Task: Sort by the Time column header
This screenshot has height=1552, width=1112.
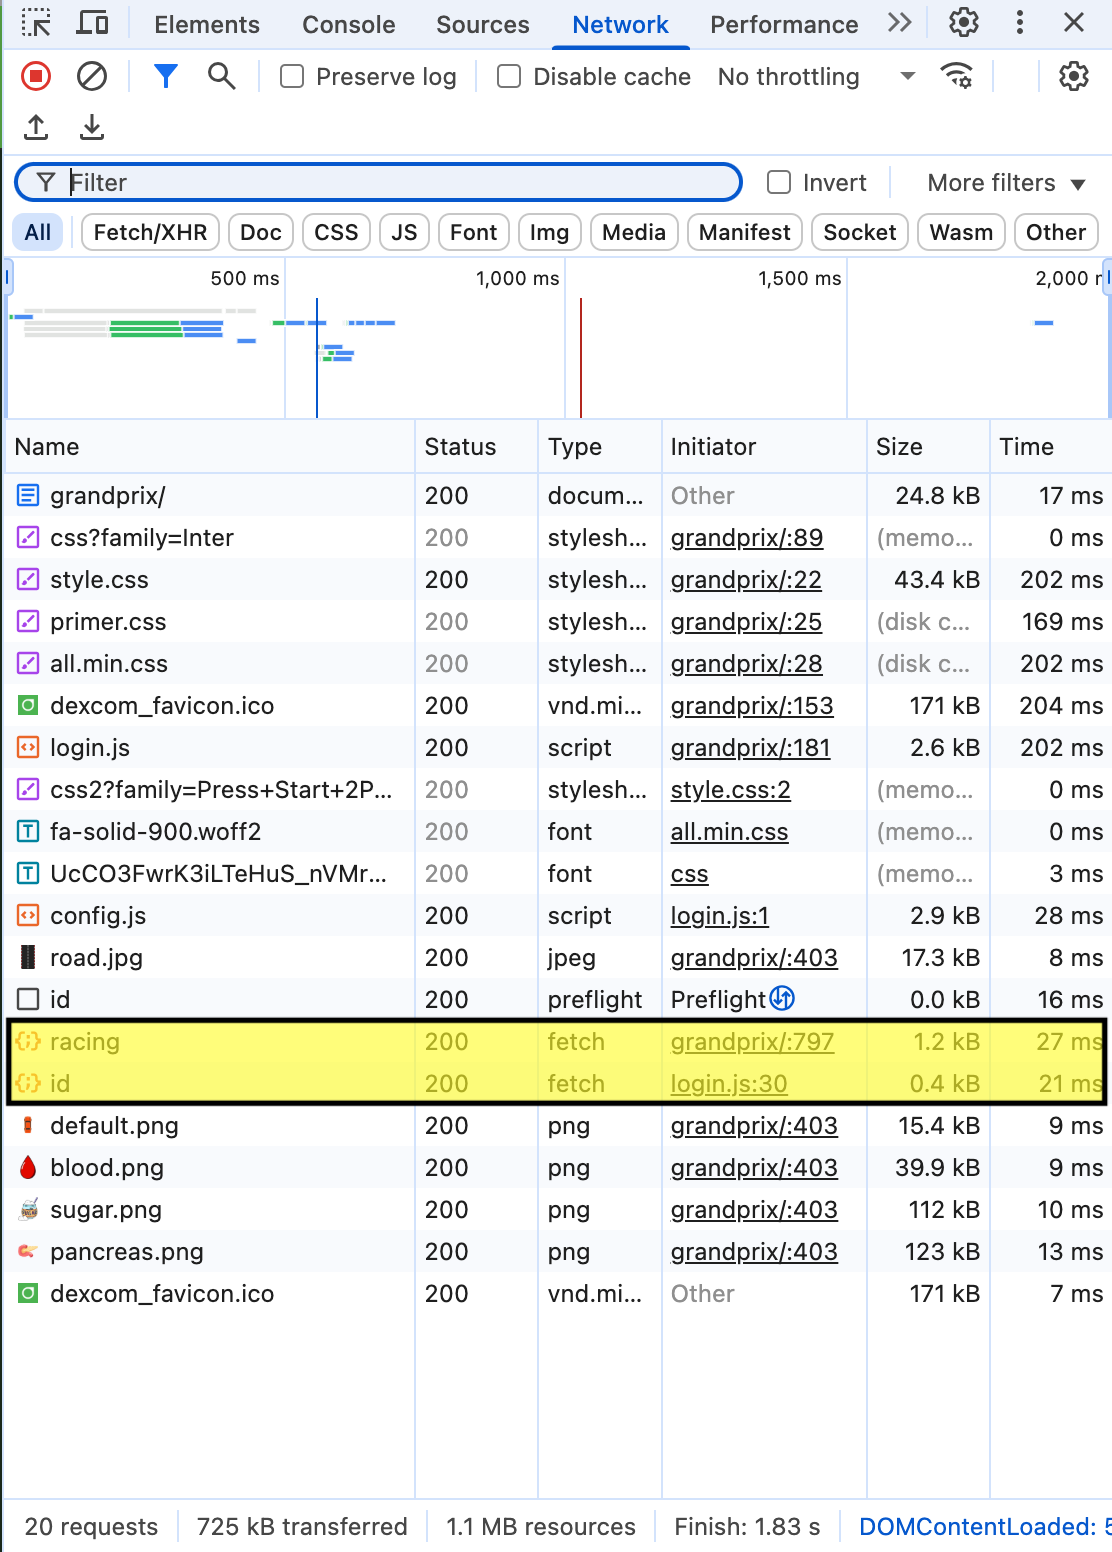Action: pyautogui.click(x=1050, y=447)
